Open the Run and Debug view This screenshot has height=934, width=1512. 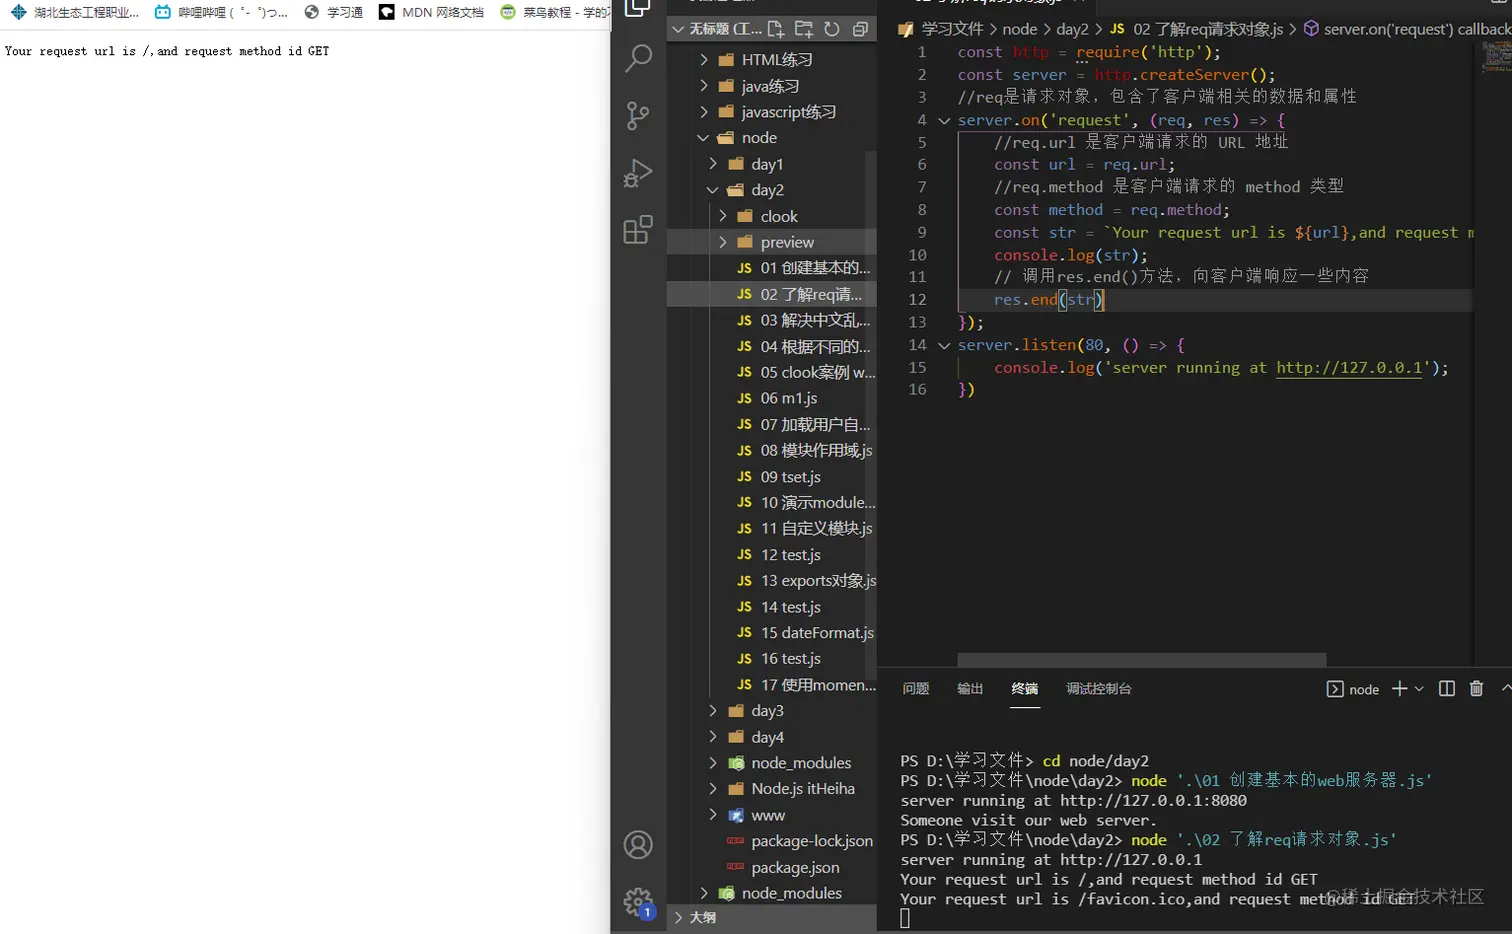point(638,173)
